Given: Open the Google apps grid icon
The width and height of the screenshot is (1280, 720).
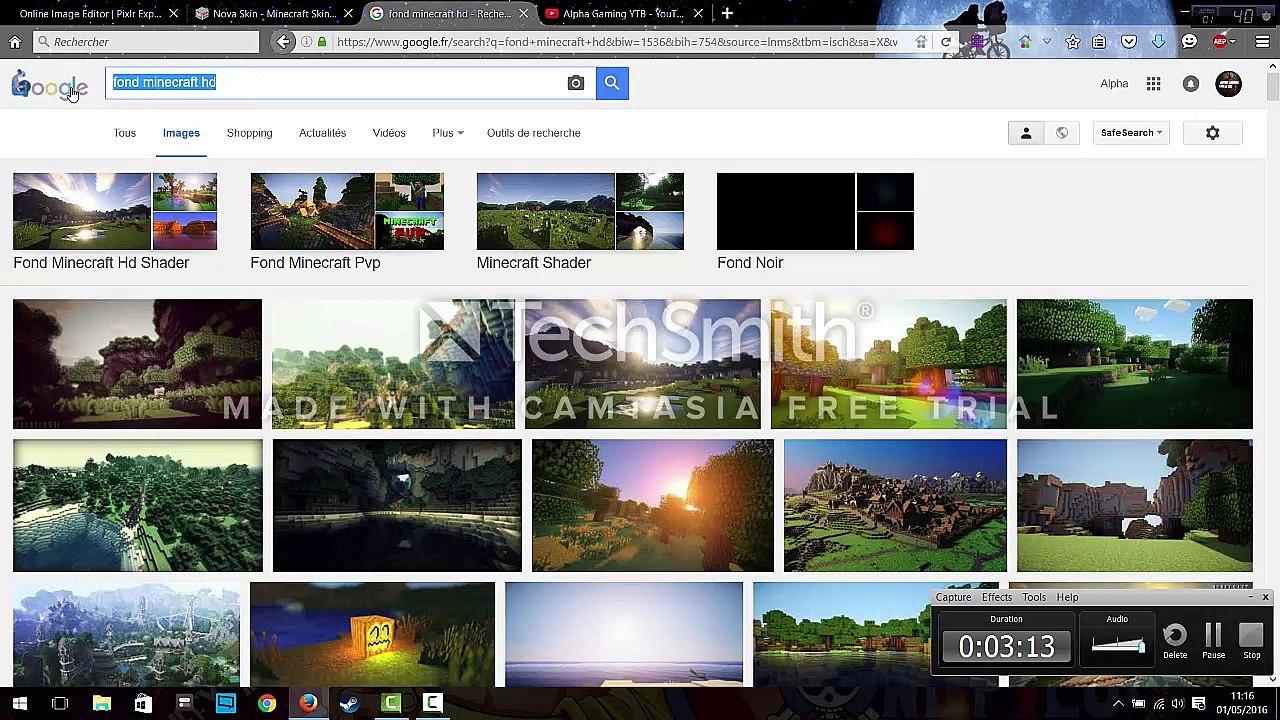Looking at the screenshot, I should click(x=1153, y=84).
